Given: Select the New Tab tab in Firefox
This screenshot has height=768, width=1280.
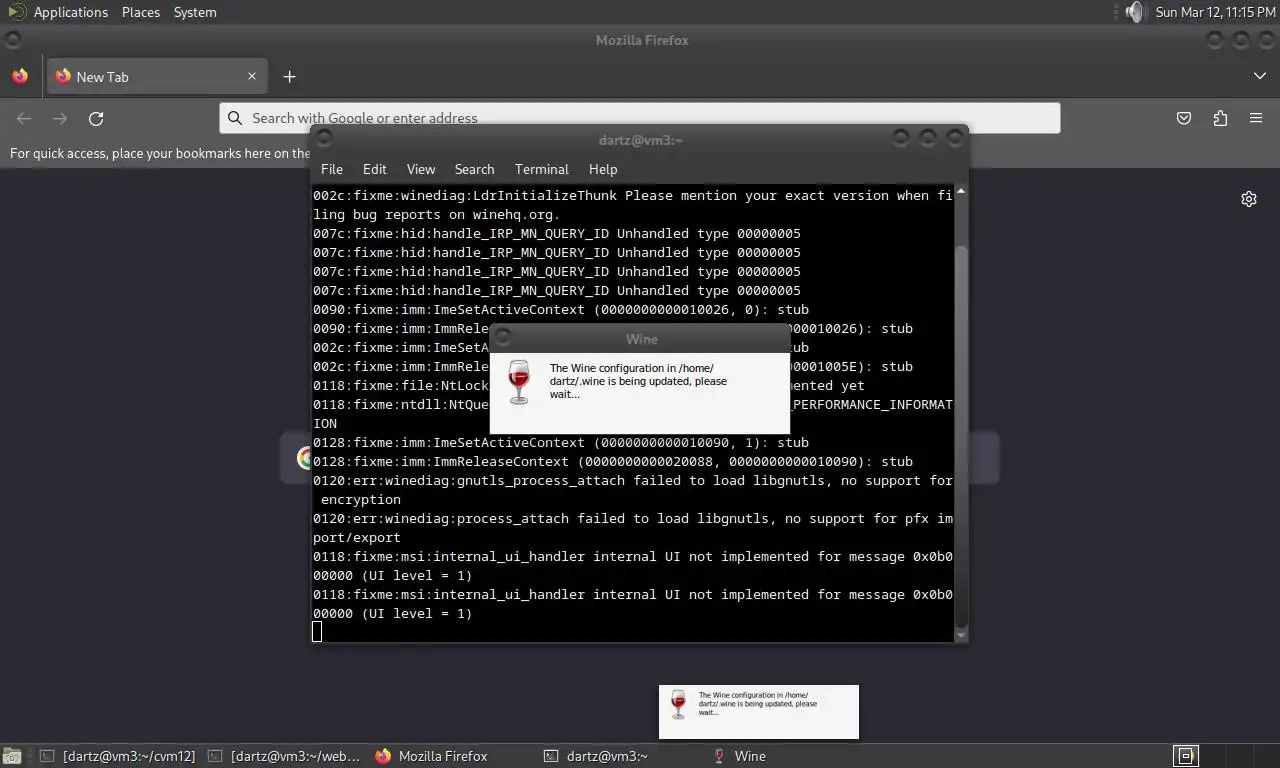Looking at the screenshot, I should click(157, 76).
